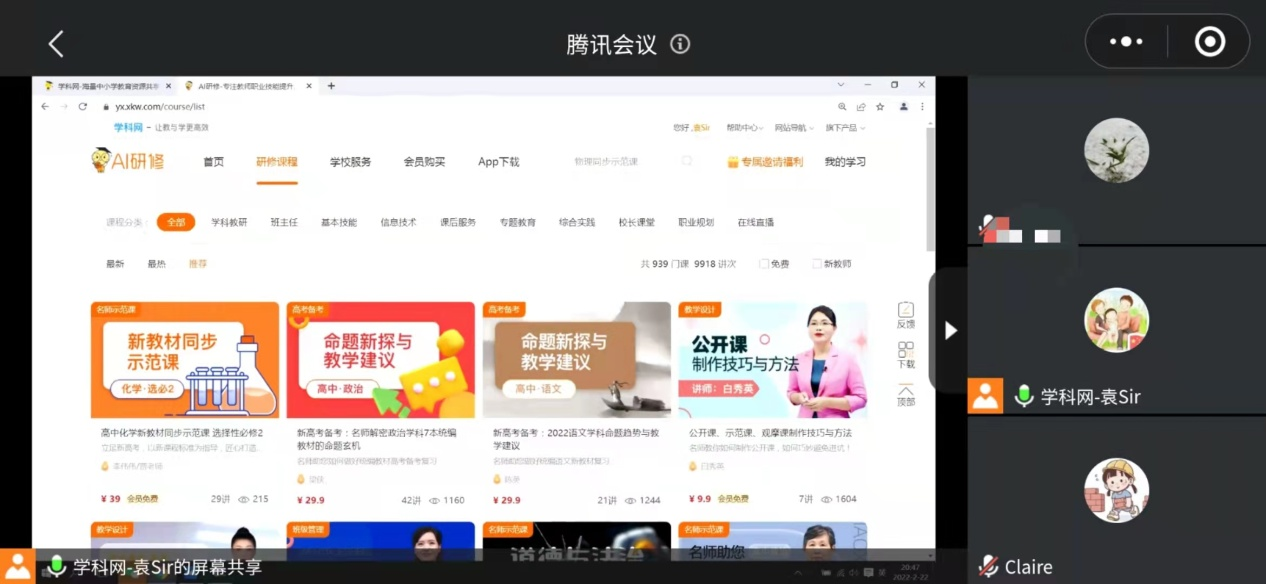Open the Chrome three-dot menu
Screen dimensions: 1266x584
pyautogui.click(x=922, y=106)
